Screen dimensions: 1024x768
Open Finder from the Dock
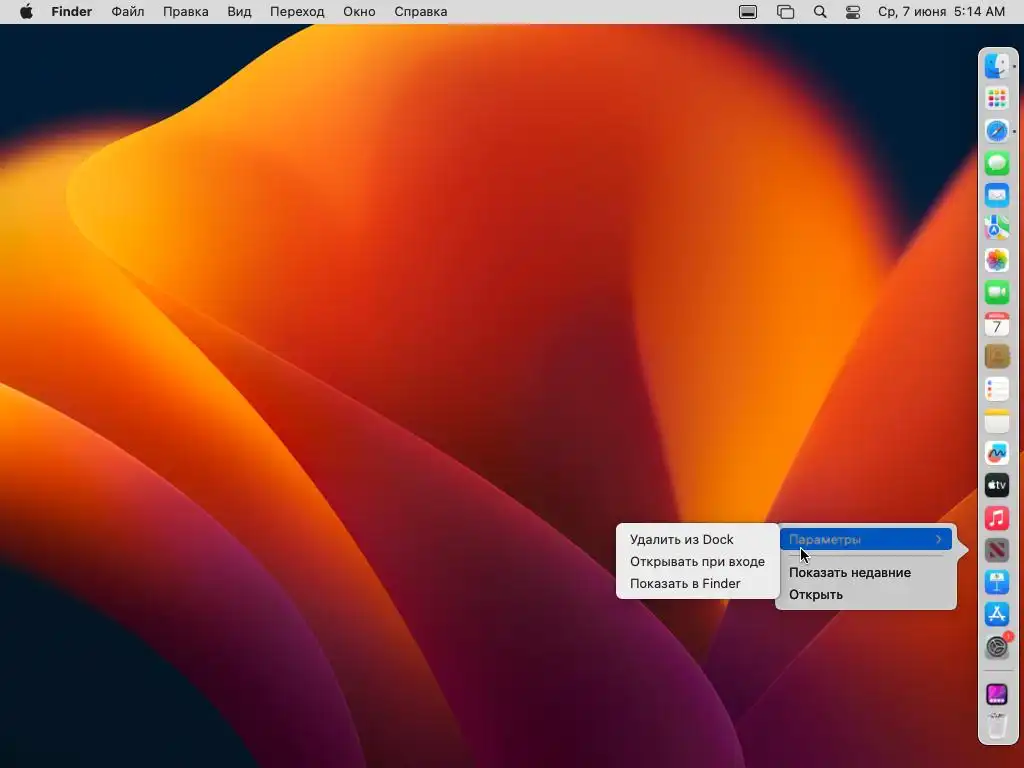click(x=997, y=66)
